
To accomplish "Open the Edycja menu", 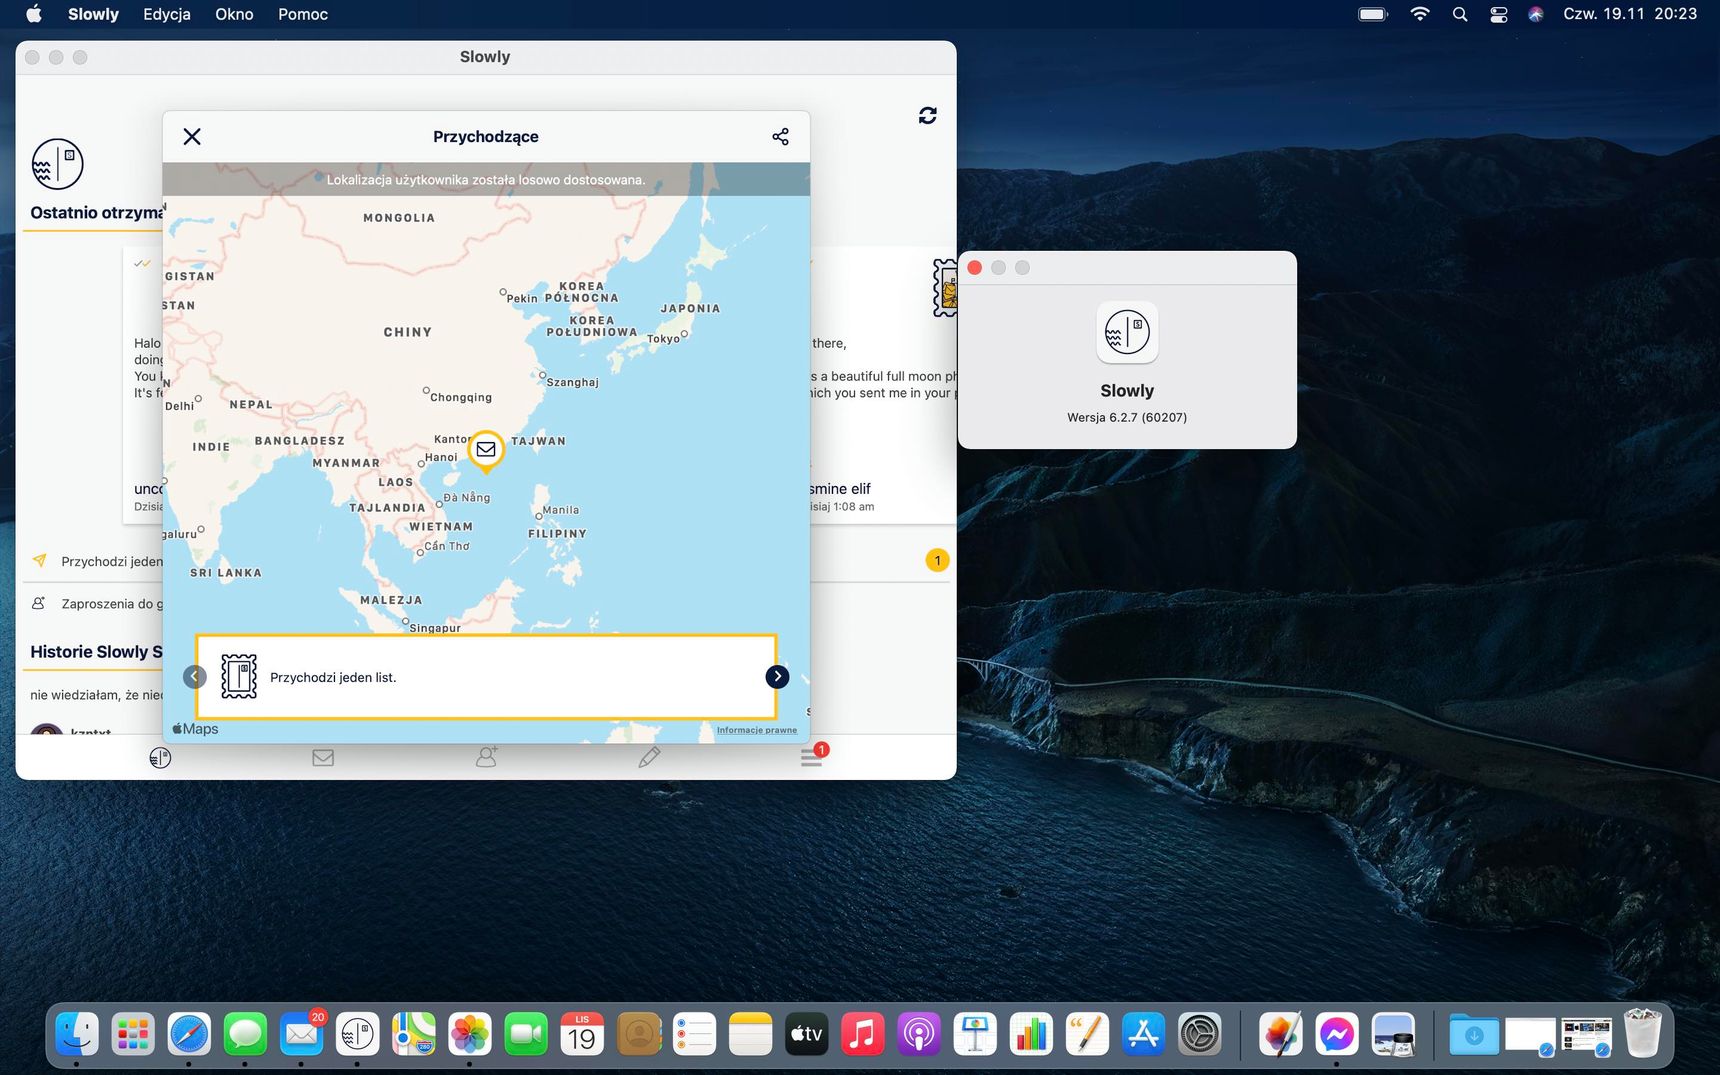I will pos(167,14).
